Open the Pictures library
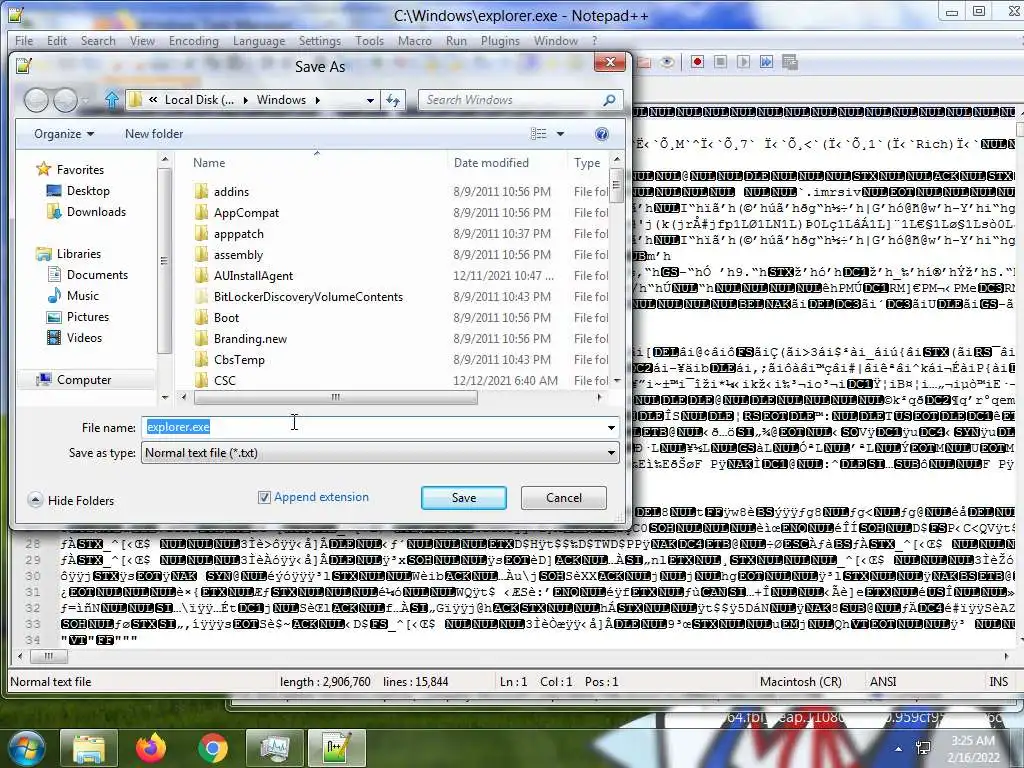The height and width of the screenshot is (768, 1024). (x=88, y=317)
